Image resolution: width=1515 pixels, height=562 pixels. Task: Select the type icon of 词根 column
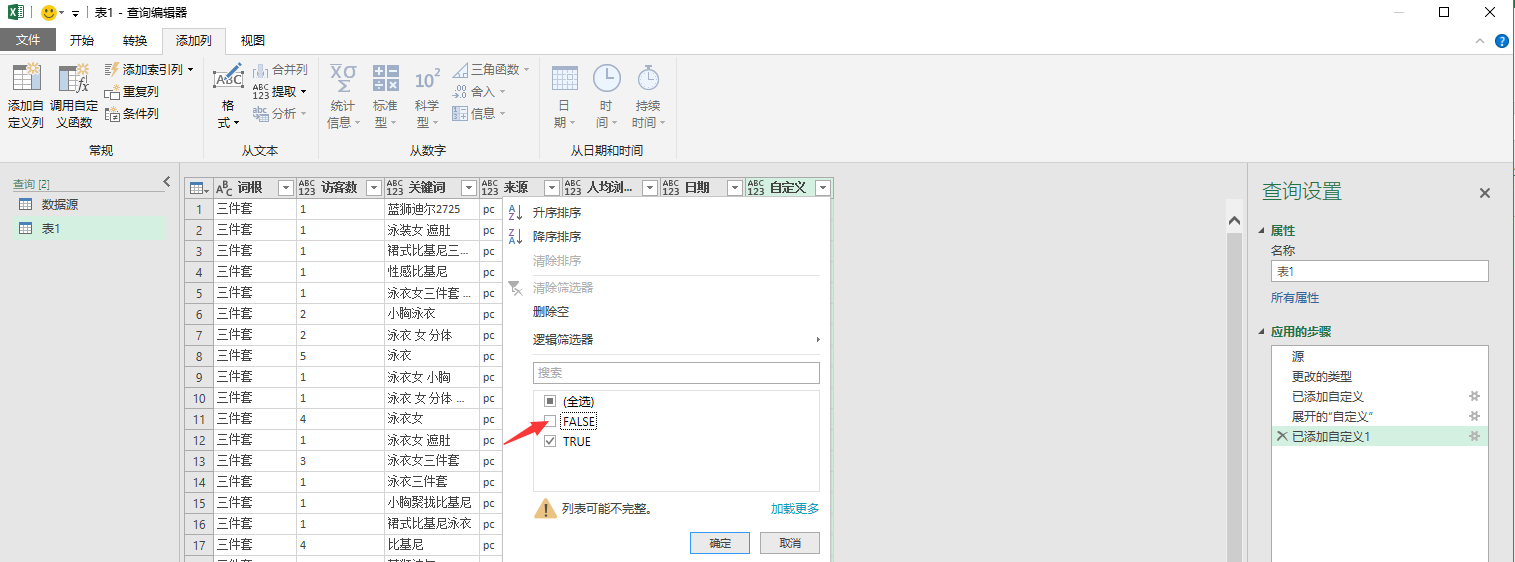point(226,188)
